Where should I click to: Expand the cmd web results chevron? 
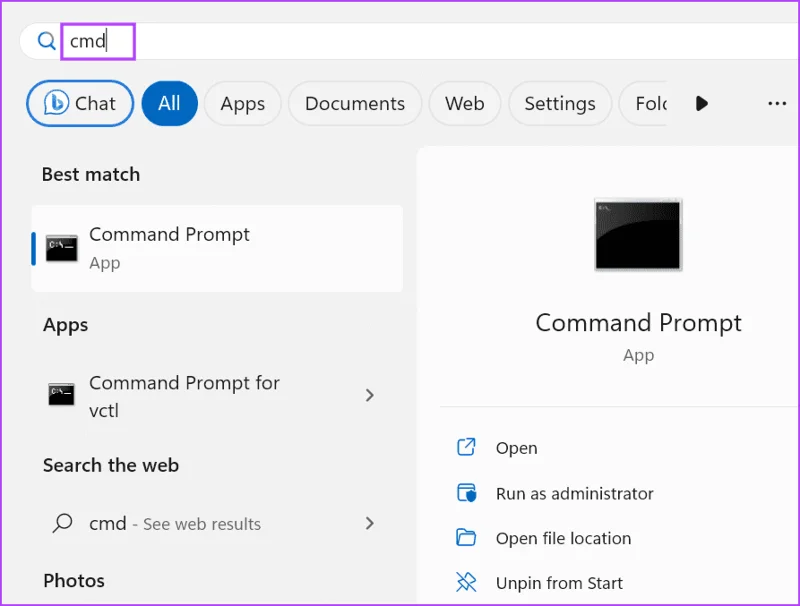point(369,523)
